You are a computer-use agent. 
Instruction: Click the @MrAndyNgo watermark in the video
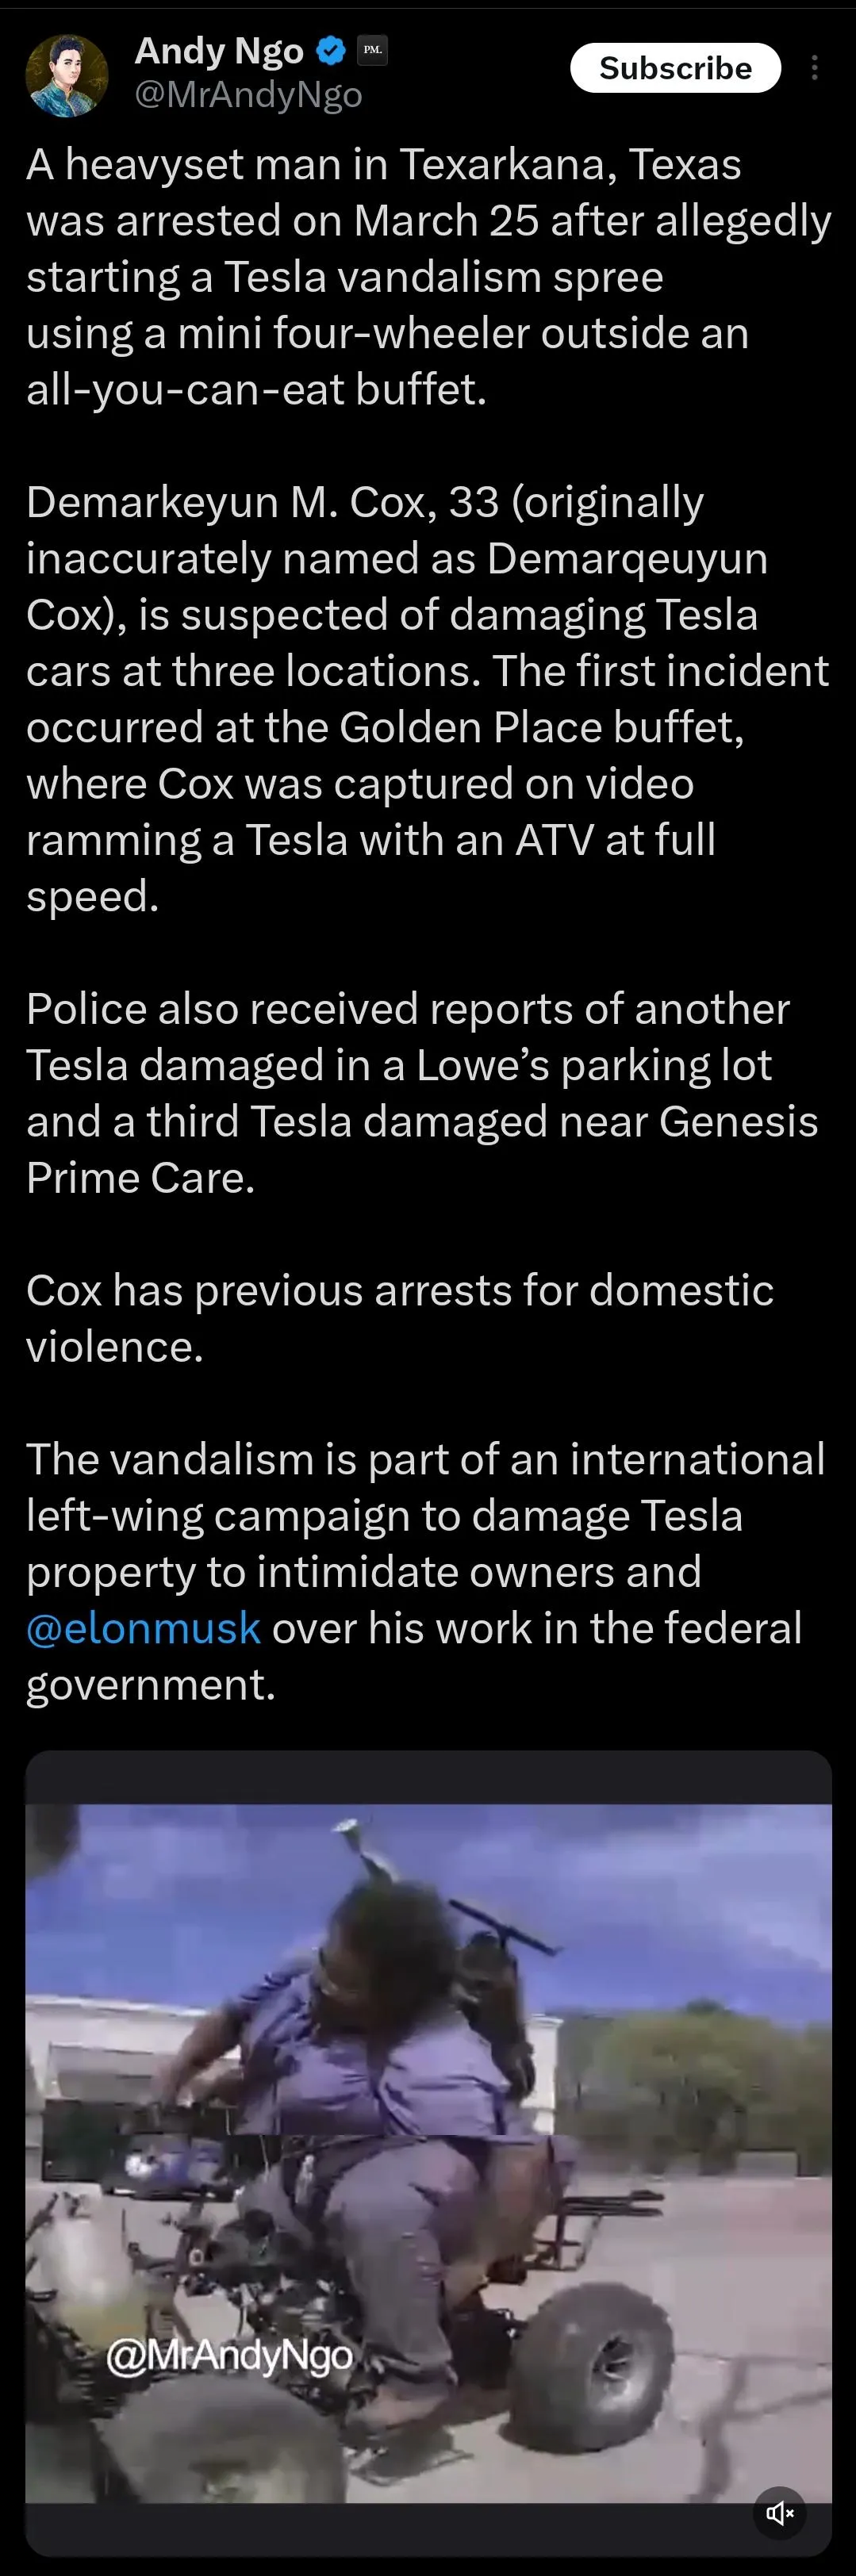(x=229, y=2355)
